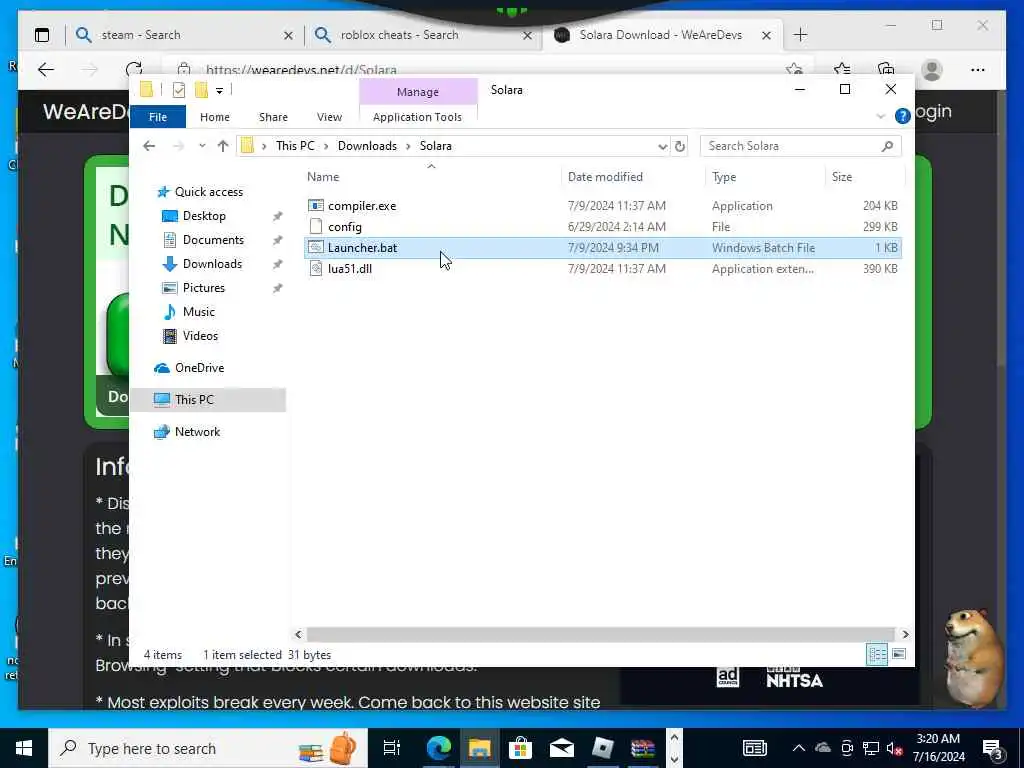Expand the ribbon chevron
The width and height of the screenshot is (1024, 768).
pyautogui.click(x=880, y=116)
